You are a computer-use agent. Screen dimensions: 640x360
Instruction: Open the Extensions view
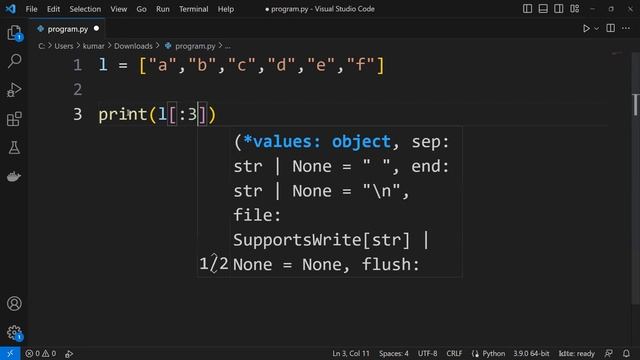point(14,119)
